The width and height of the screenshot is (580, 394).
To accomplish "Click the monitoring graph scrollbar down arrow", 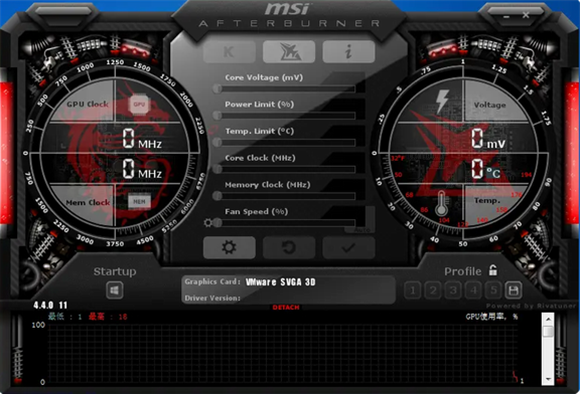I will 548,379.
